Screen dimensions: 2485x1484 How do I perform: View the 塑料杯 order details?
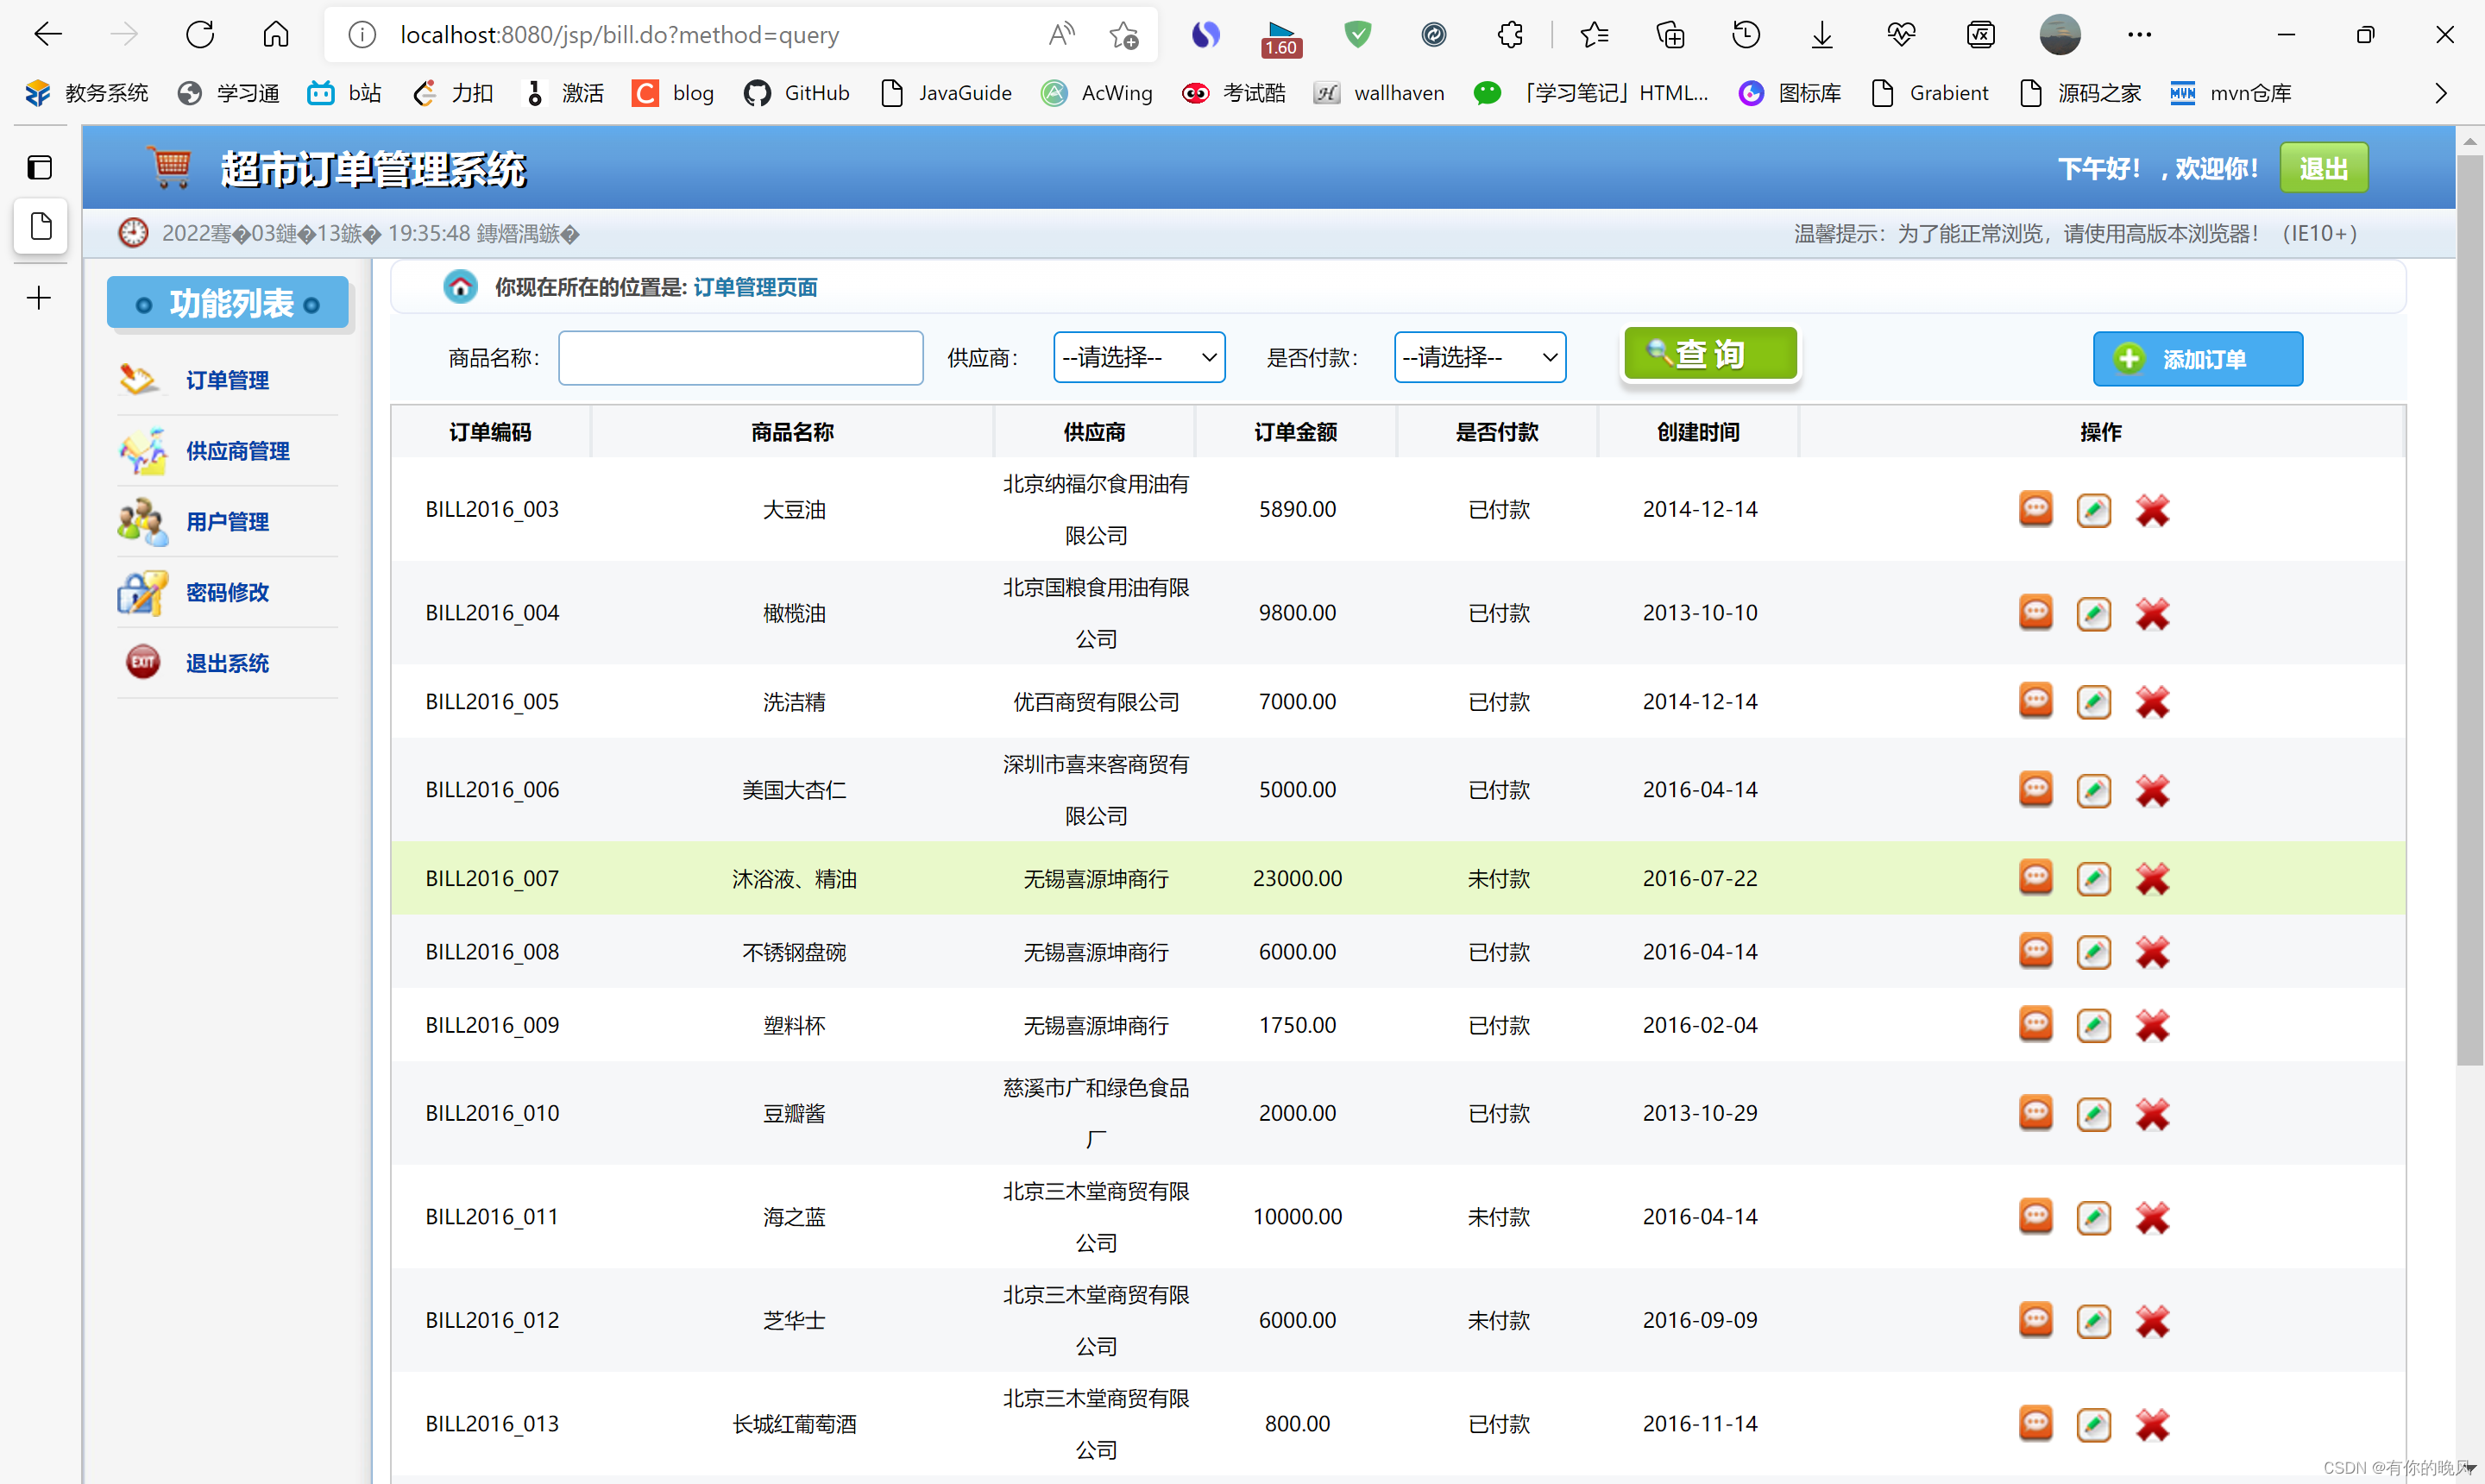(x=2035, y=1024)
